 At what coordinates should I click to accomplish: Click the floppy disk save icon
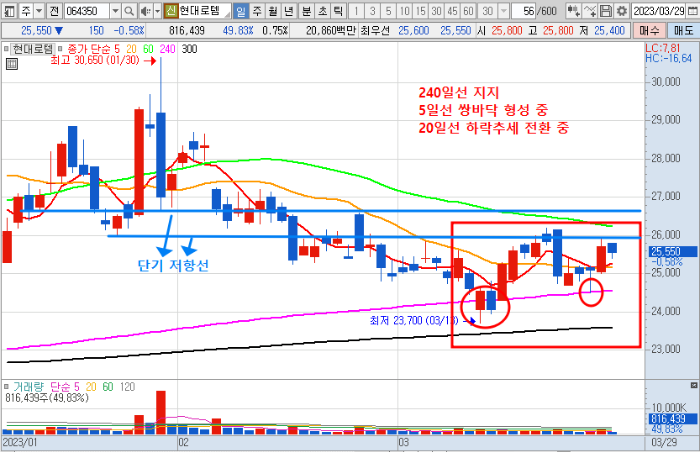tap(605, 11)
